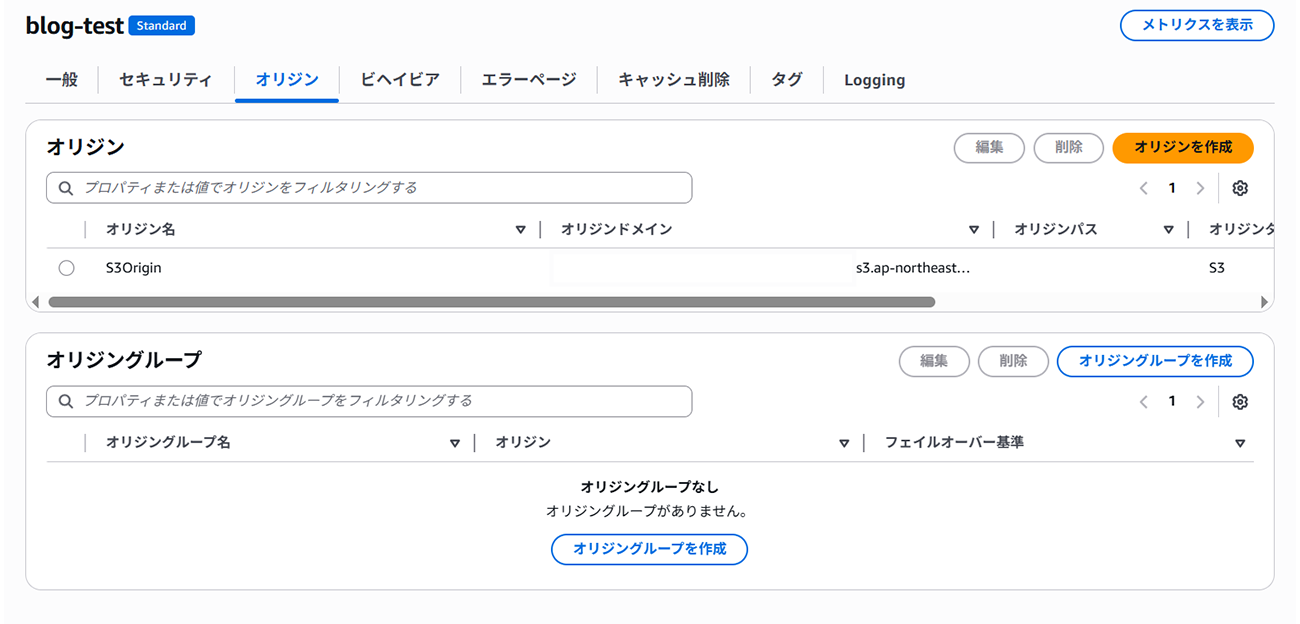This screenshot has height=624, width=1300.
Task: Open the セキュリティ tab
Action: coord(165,80)
